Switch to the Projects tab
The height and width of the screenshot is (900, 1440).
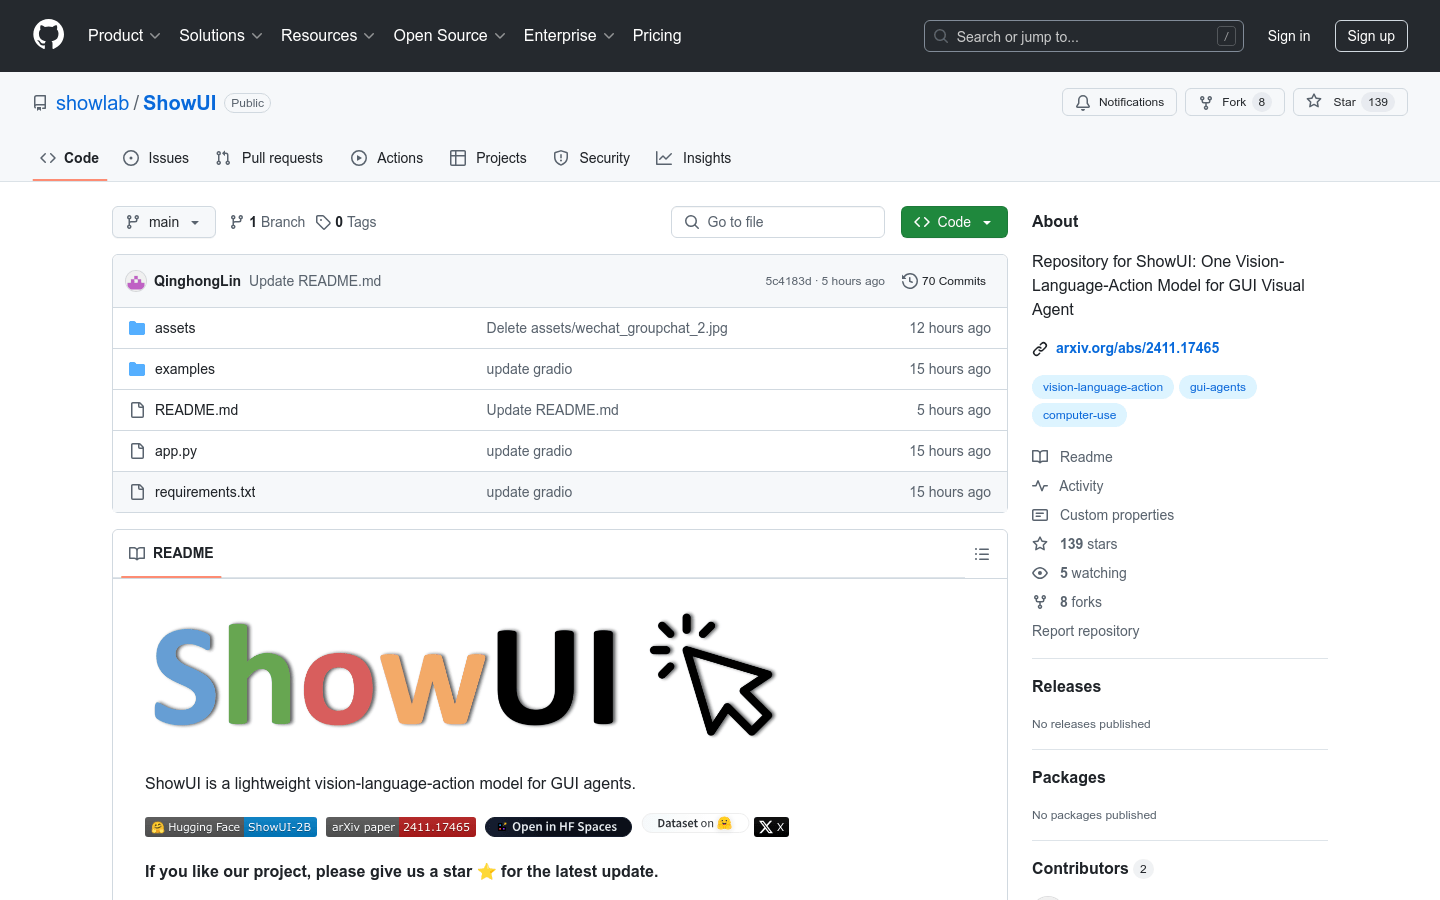tap(488, 158)
